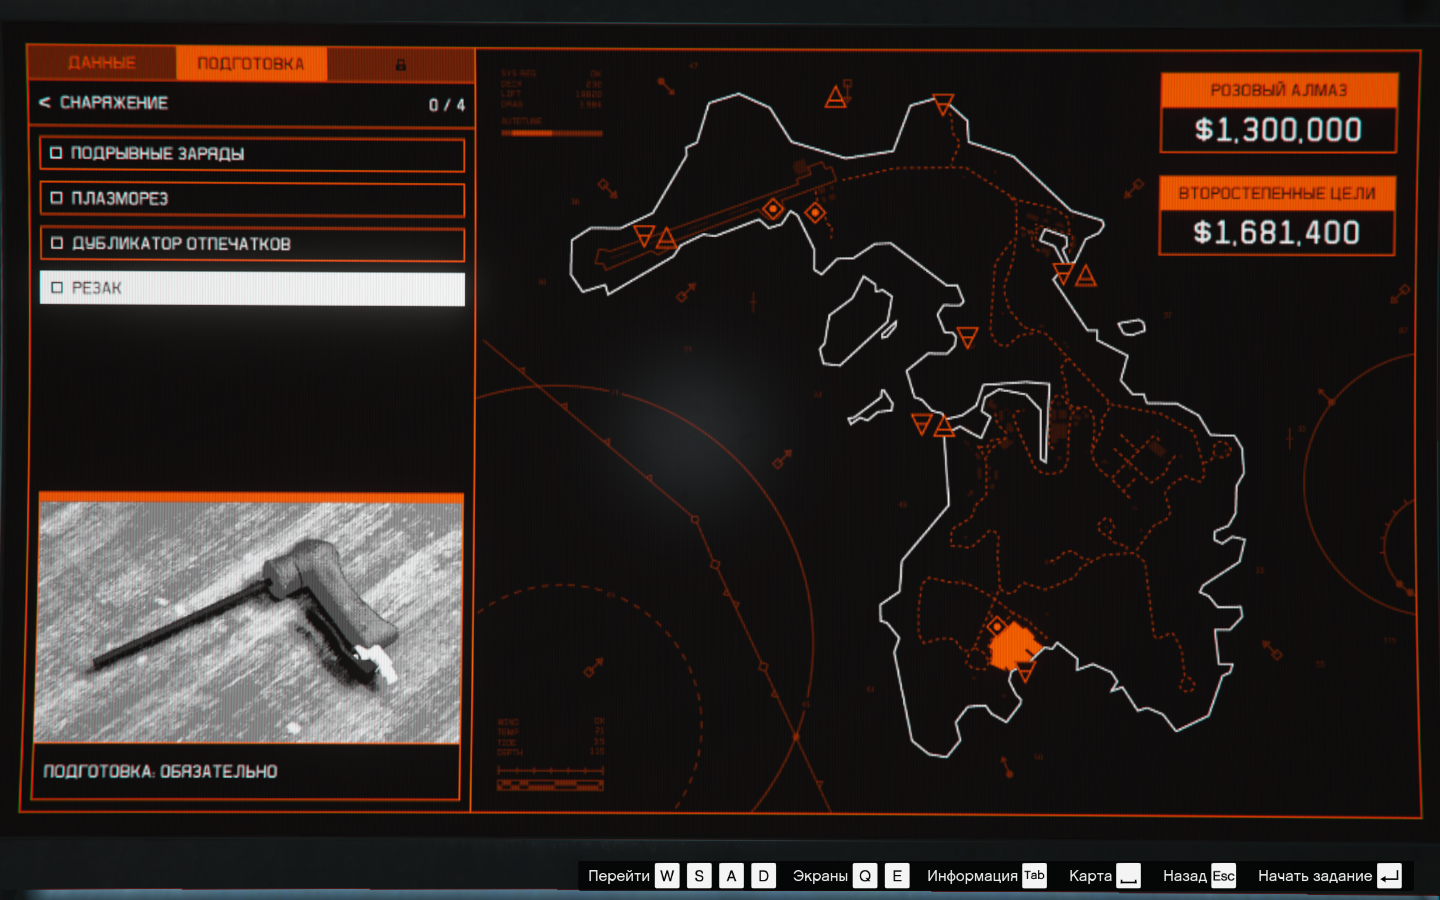
Task: Click the D key hint icon
Action: 763,876
